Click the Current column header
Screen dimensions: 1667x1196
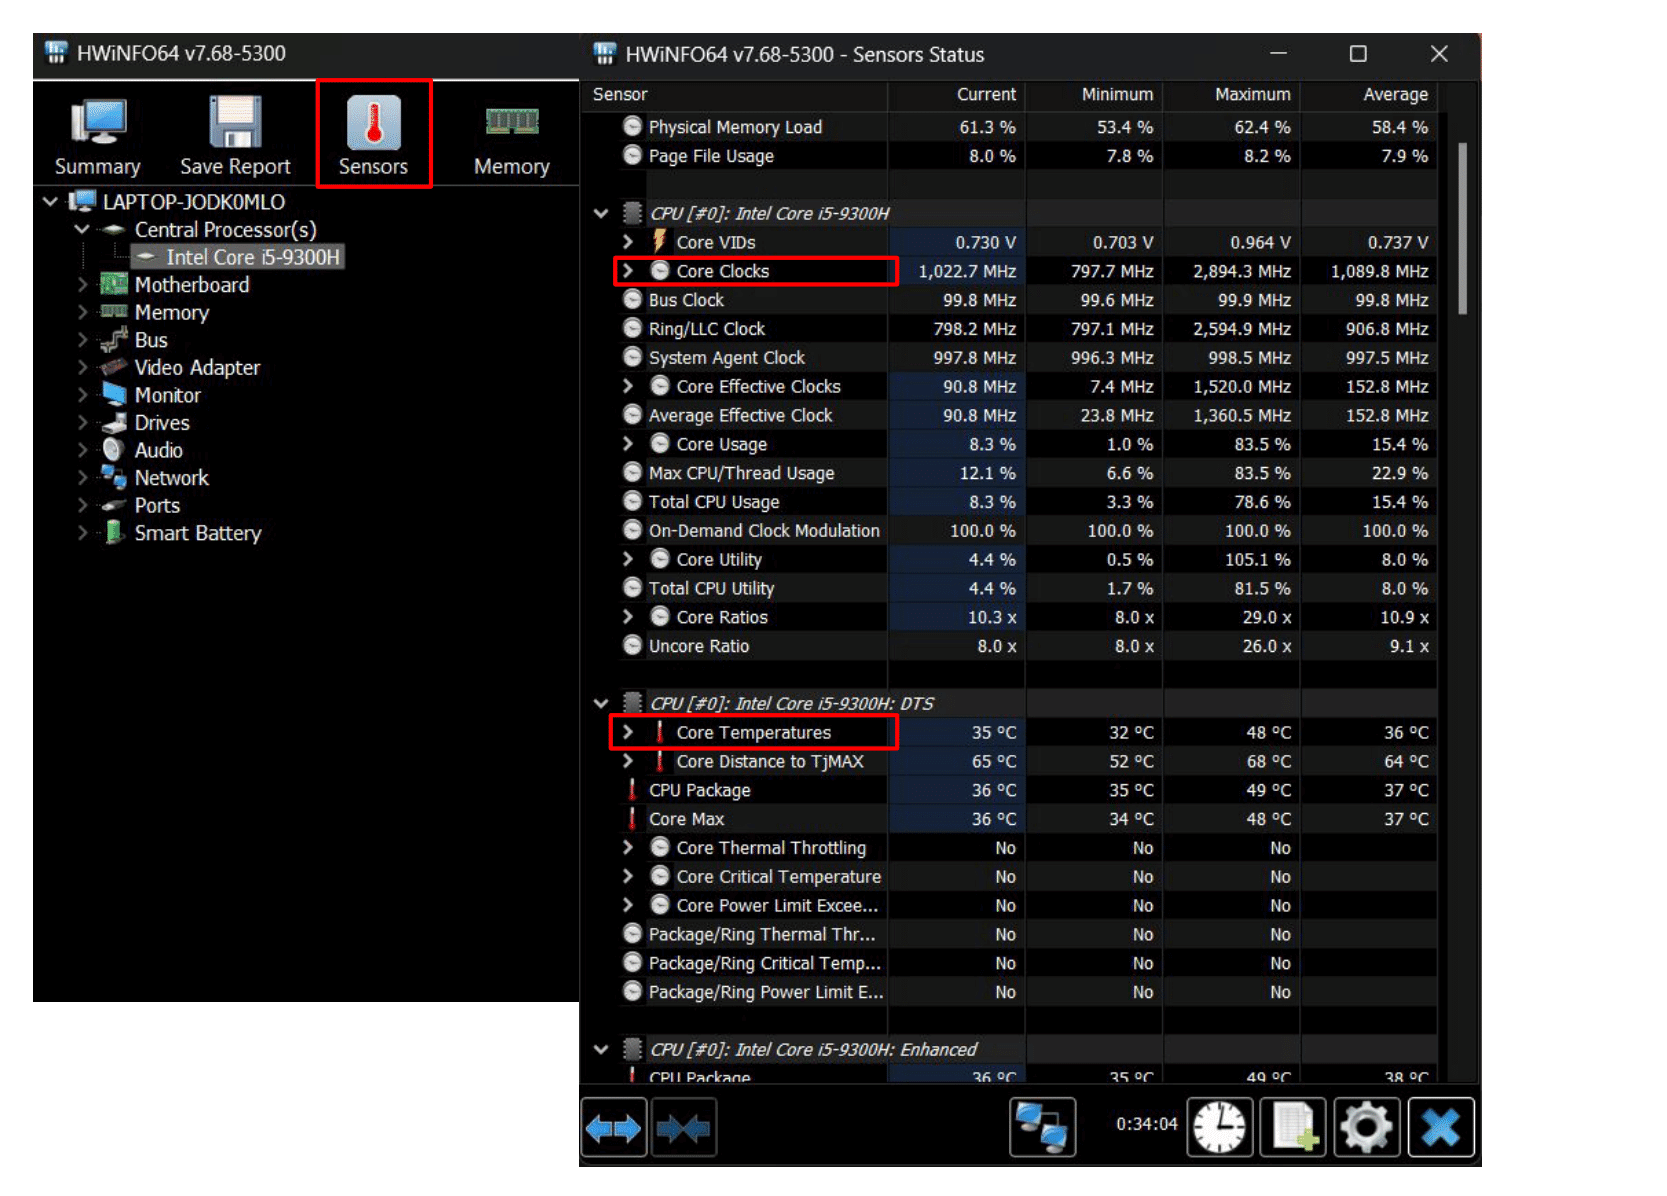click(x=956, y=95)
